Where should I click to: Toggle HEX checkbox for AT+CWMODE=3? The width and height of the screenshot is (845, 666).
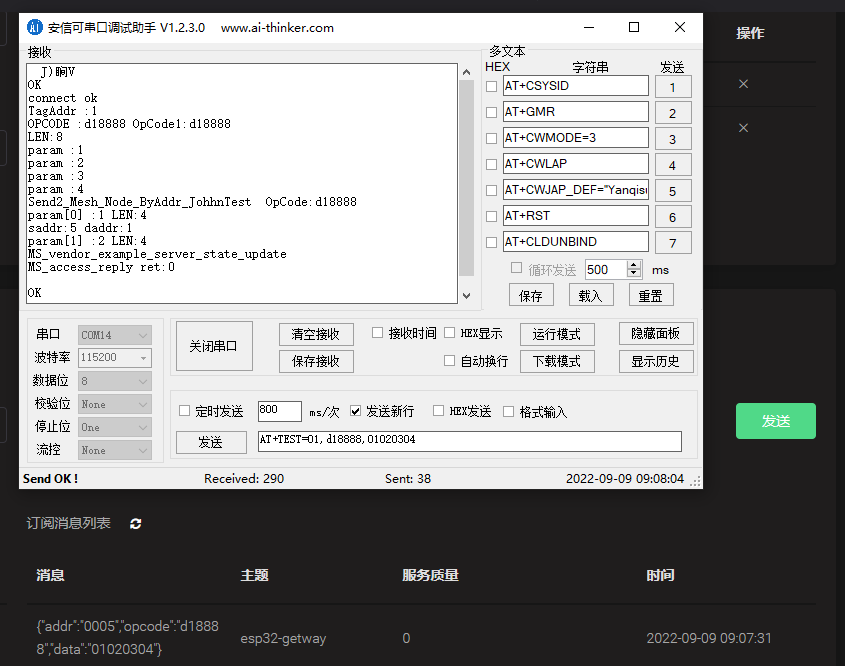(491, 138)
